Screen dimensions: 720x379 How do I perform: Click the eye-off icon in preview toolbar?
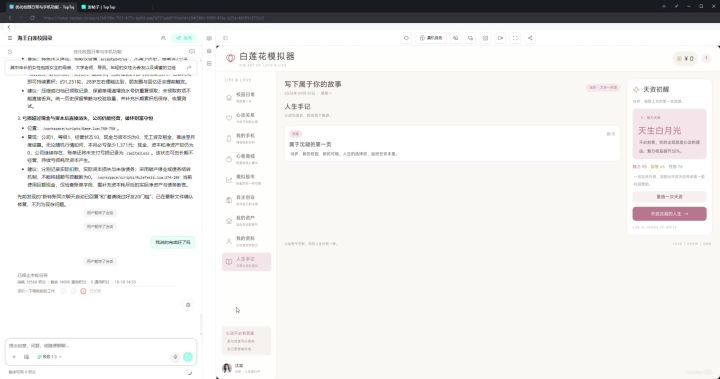point(455,38)
